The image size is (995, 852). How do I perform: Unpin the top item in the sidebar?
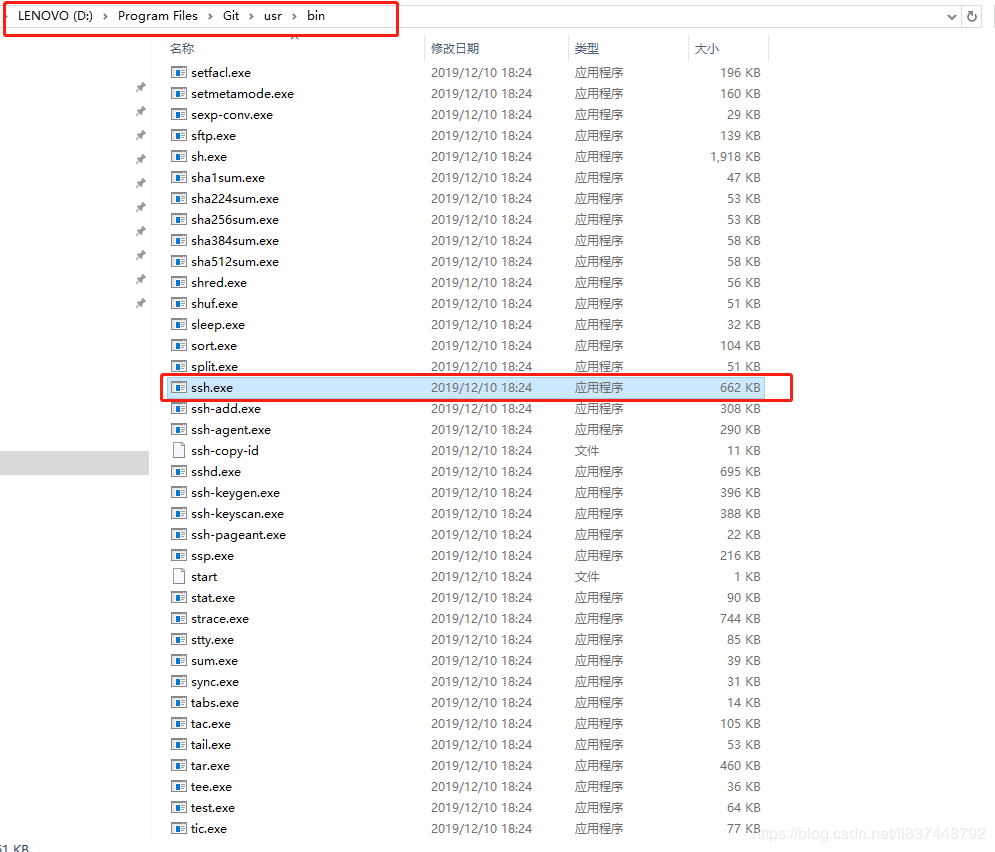[x=140, y=87]
